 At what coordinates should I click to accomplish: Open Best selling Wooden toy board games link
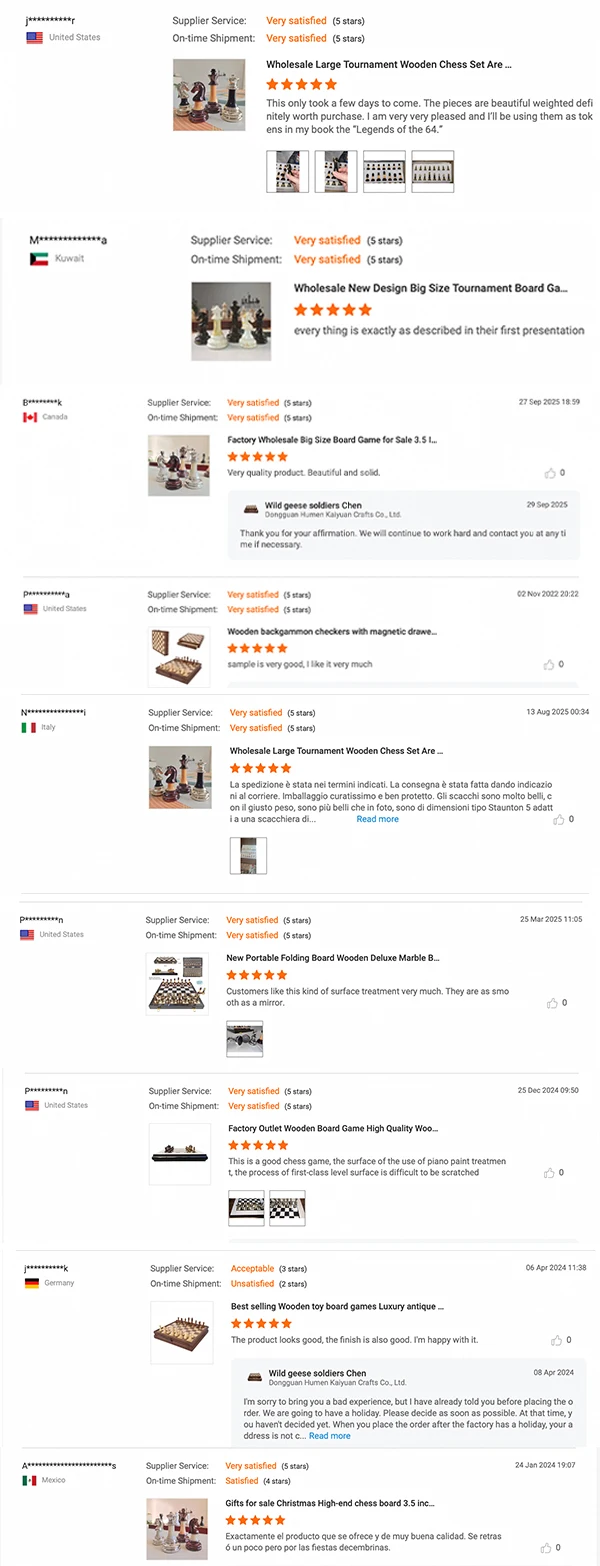(337, 1306)
